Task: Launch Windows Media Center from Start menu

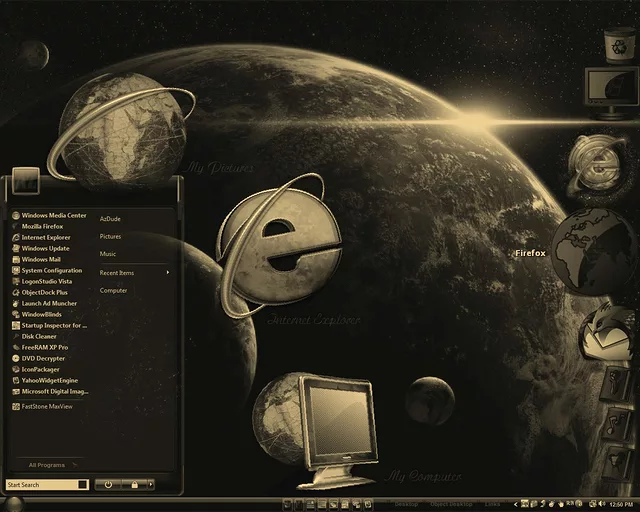Action: pyautogui.click(x=54, y=215)
